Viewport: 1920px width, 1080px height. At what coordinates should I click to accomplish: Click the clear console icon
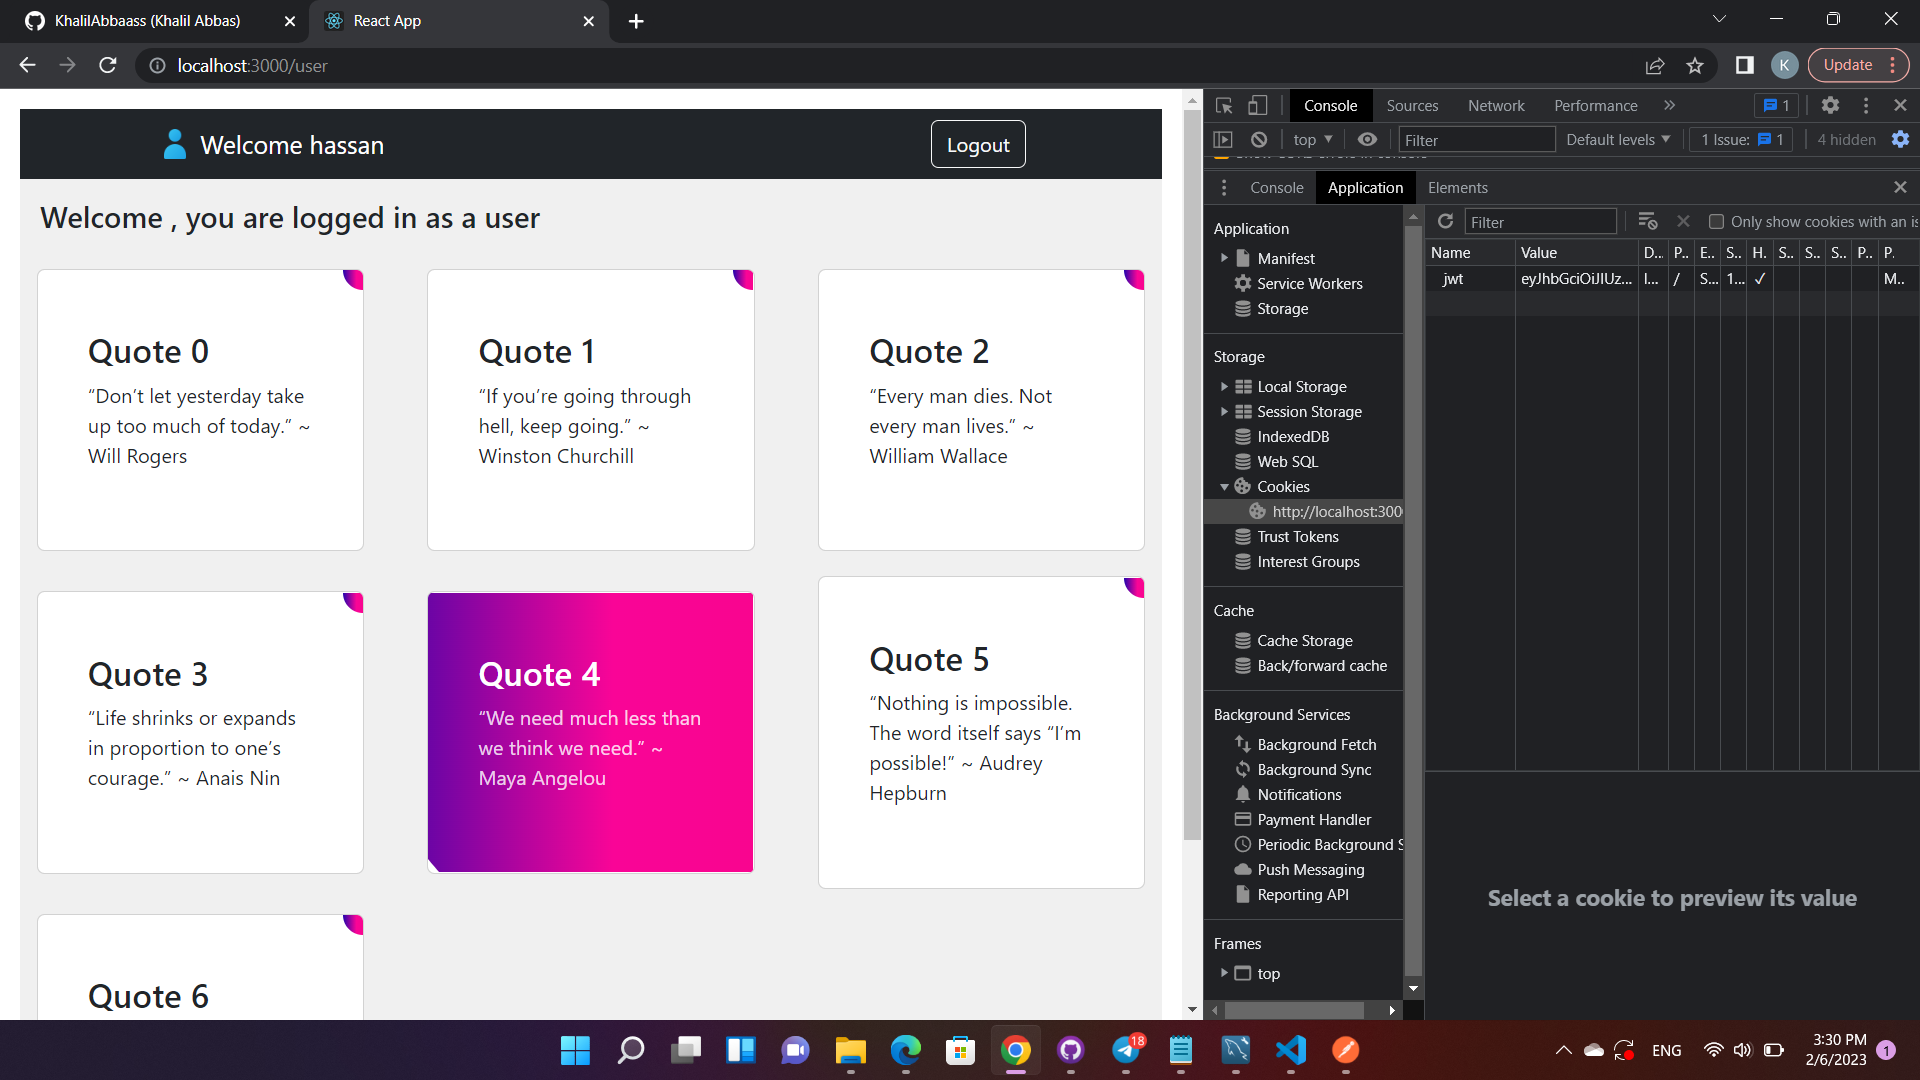pyautogui.click(x=1259, y=140)
